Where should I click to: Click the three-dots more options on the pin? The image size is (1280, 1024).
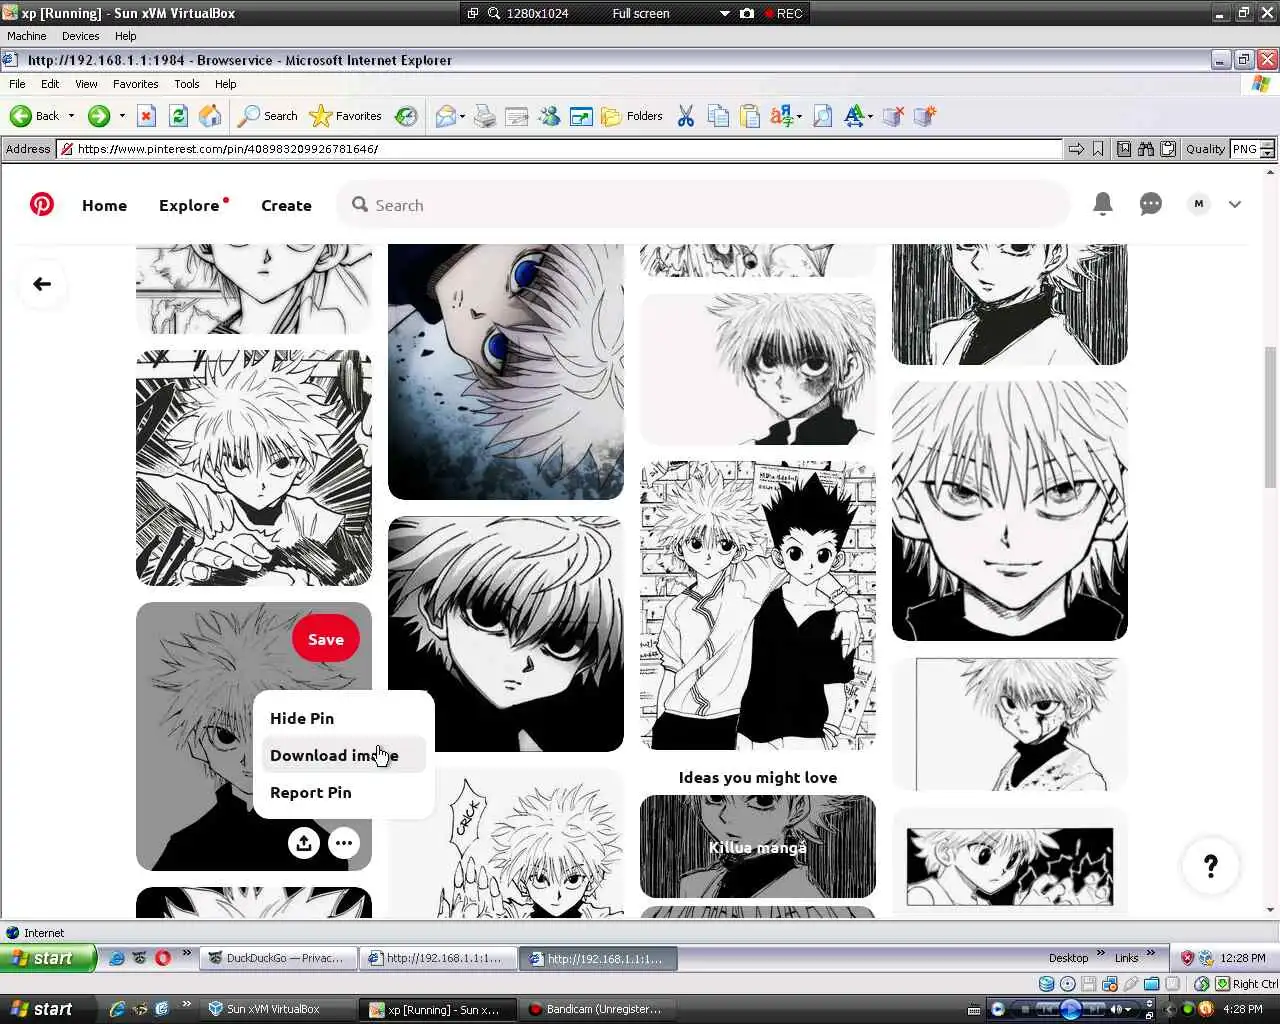(344, 843)
